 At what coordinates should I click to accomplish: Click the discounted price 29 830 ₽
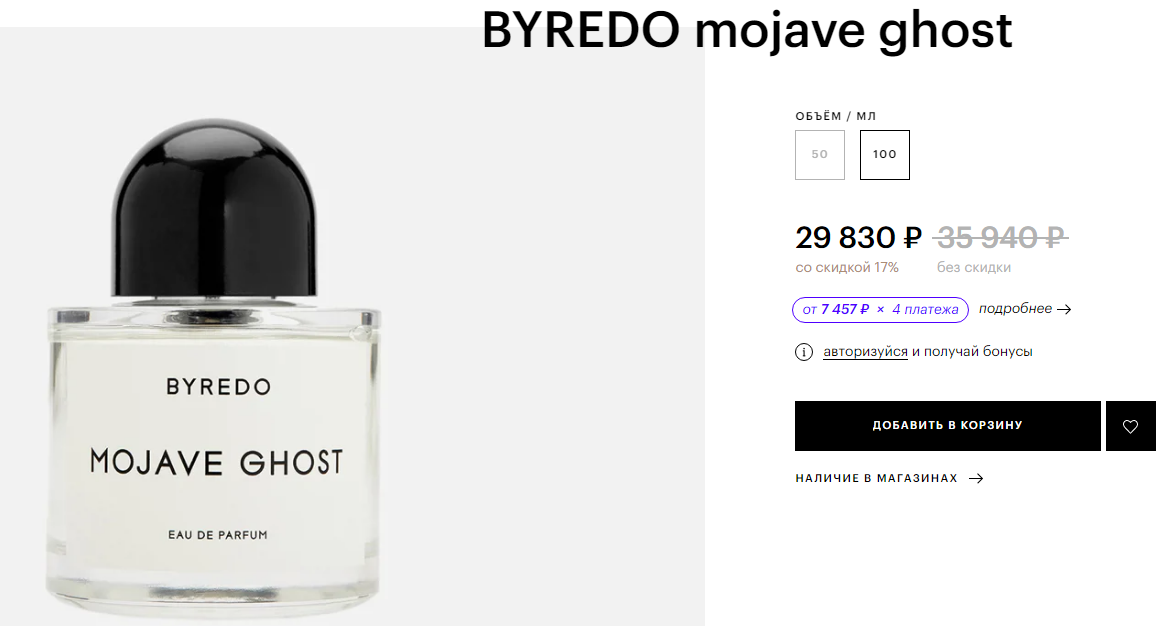click(858, 238)
